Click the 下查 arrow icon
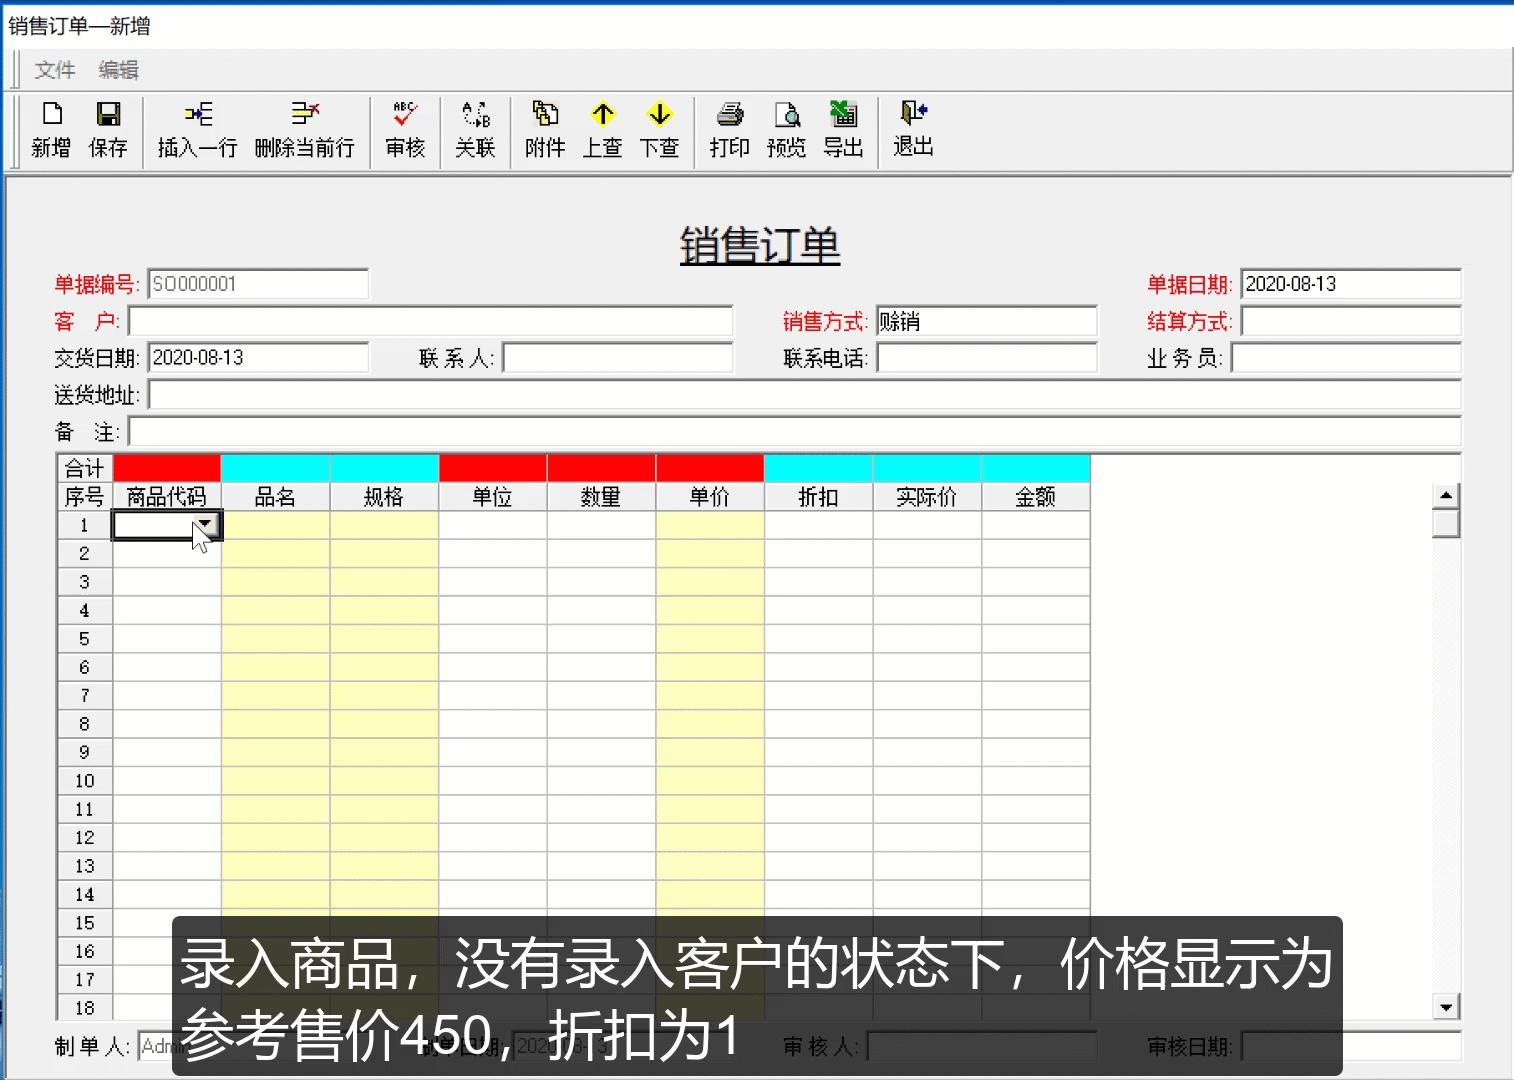 click(x=660, y=130)
